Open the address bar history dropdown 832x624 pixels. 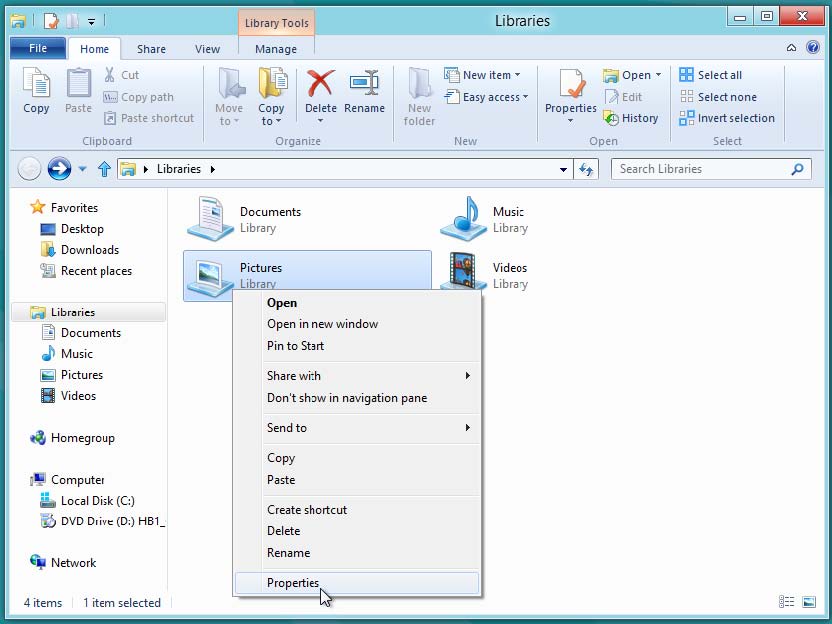564,170
